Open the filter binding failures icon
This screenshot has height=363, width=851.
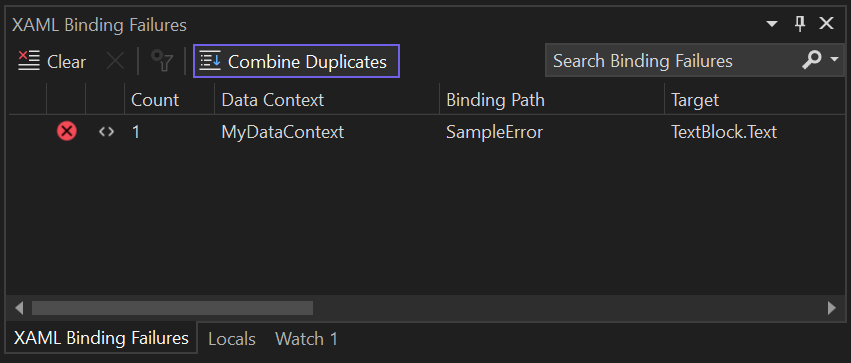pos(161,61)
